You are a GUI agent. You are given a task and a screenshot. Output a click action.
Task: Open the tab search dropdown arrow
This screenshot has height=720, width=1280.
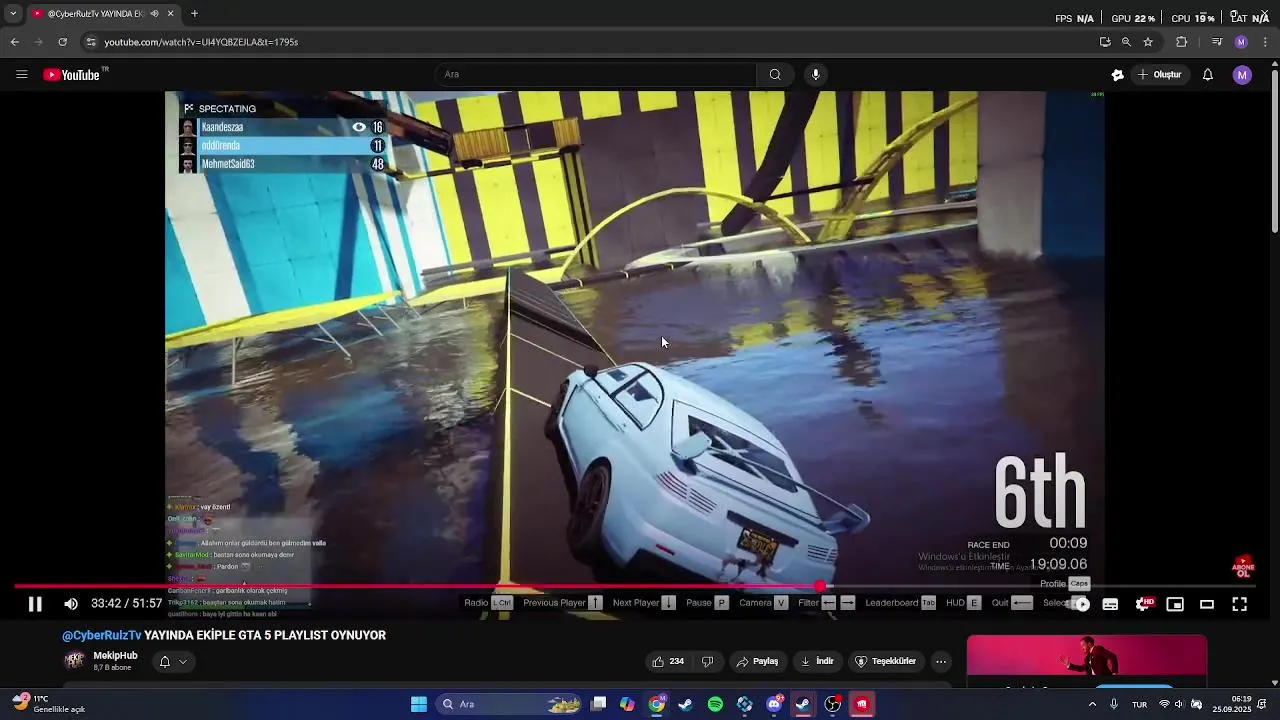pyautogui.click(x=13, y=14)
